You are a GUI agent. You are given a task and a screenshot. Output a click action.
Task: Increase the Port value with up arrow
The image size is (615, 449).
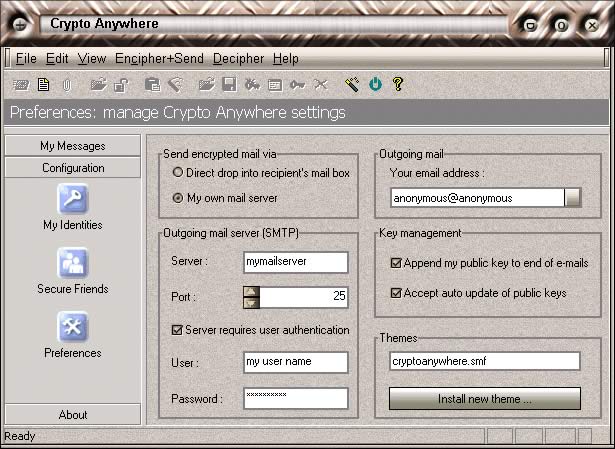pyautogui.click(x=251, y=291)
